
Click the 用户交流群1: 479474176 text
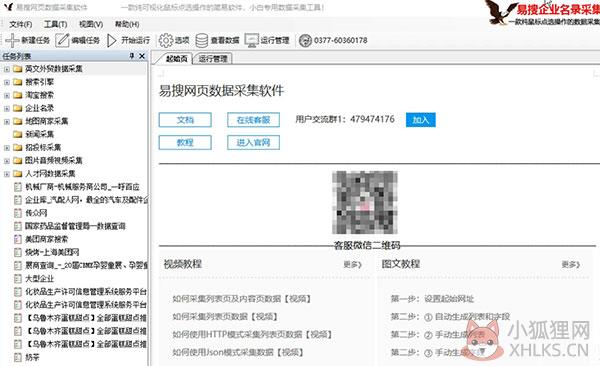[345, 119]
